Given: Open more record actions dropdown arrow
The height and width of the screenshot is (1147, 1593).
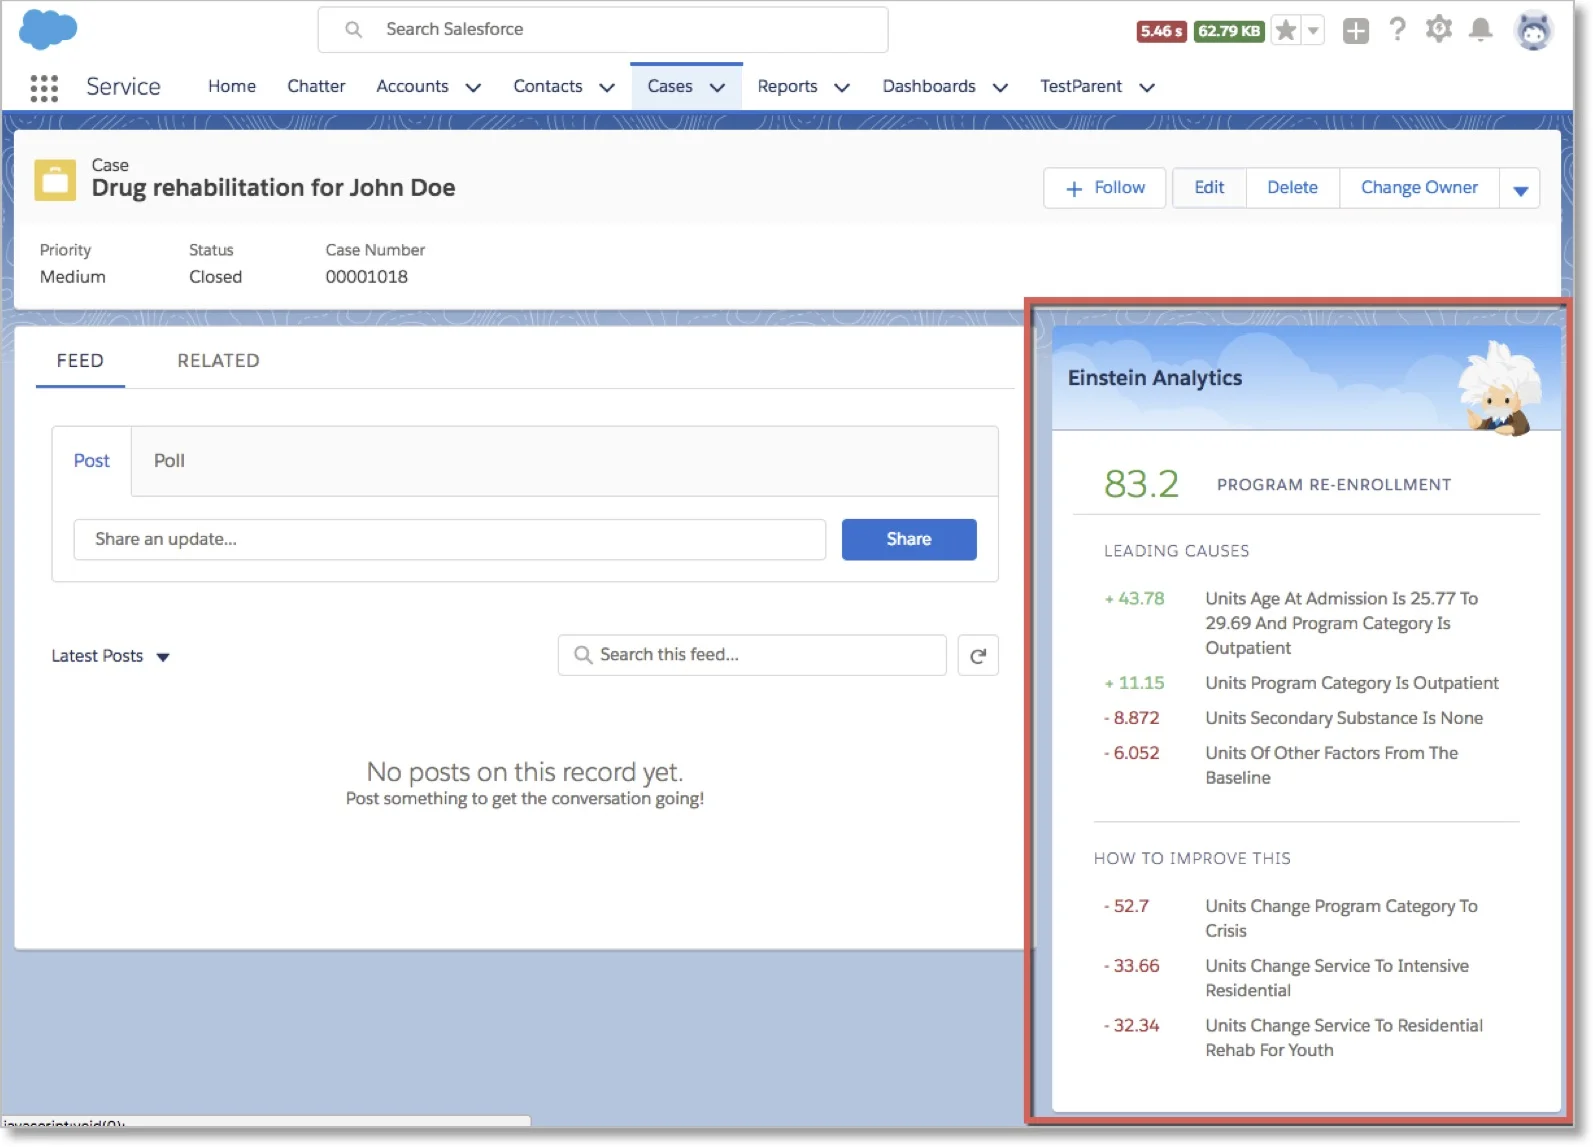Looking at the screenshot, I should click(x=1520, y=189).
